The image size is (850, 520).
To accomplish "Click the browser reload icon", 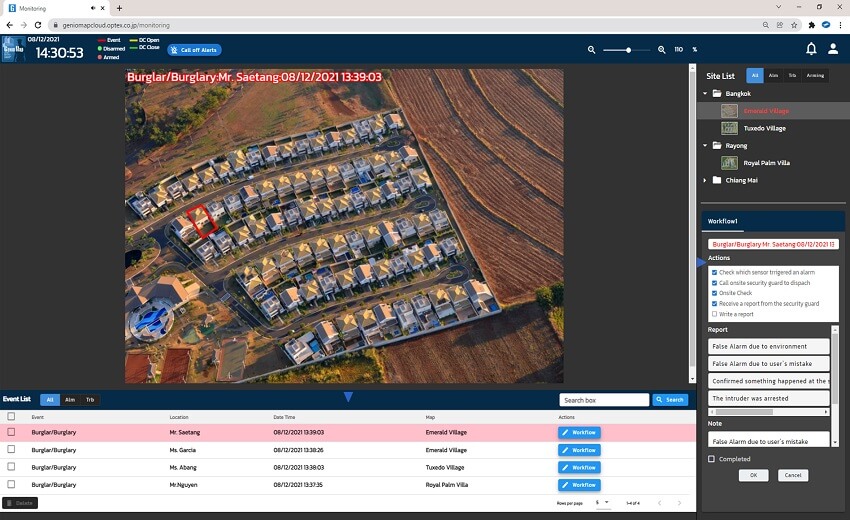I will [38, 24].
